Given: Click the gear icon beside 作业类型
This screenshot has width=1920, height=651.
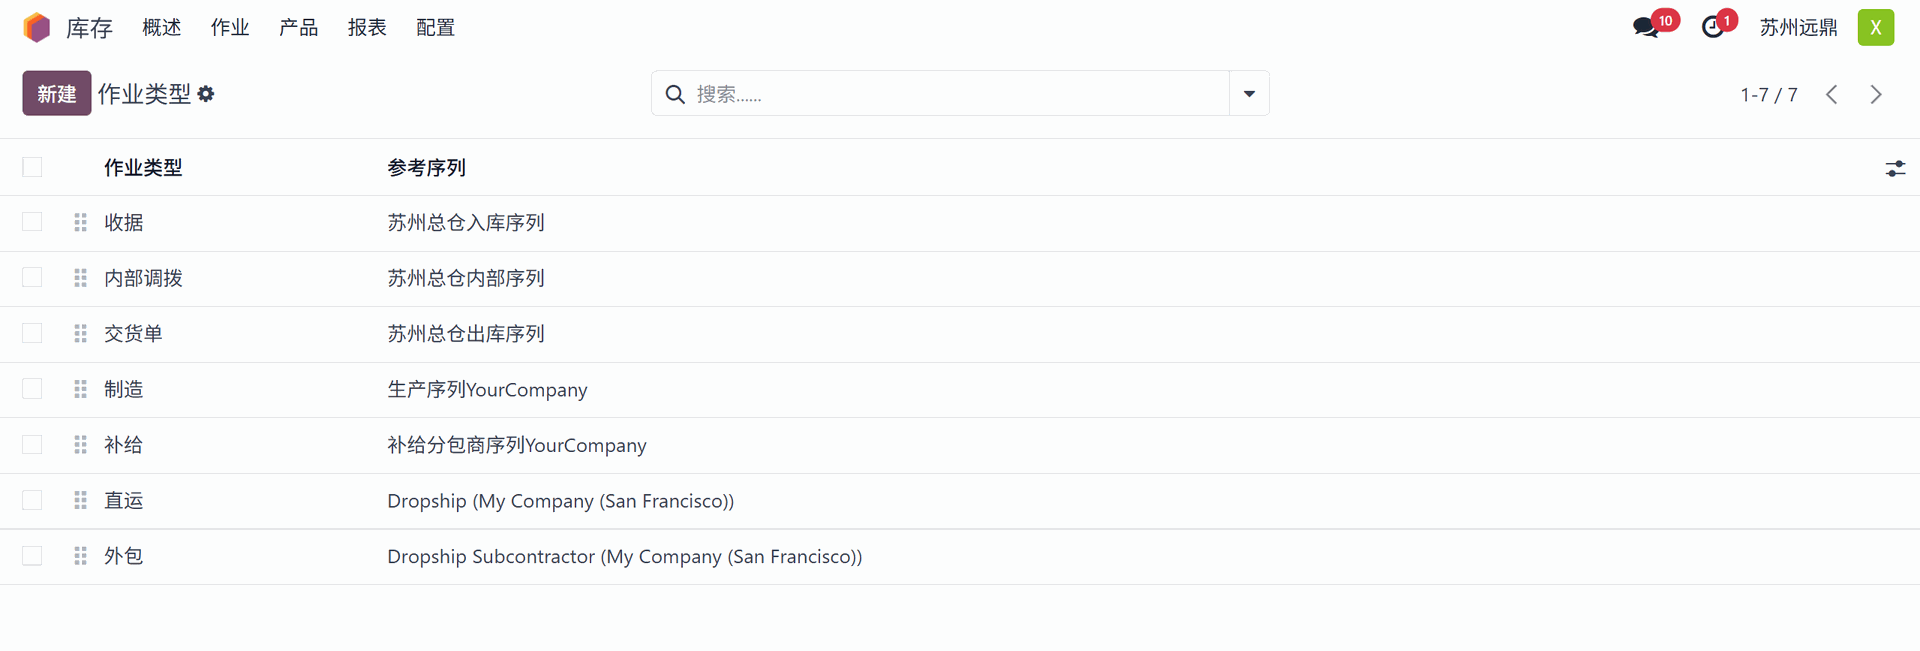Looking at the screenshot, I should pos(206,94).
